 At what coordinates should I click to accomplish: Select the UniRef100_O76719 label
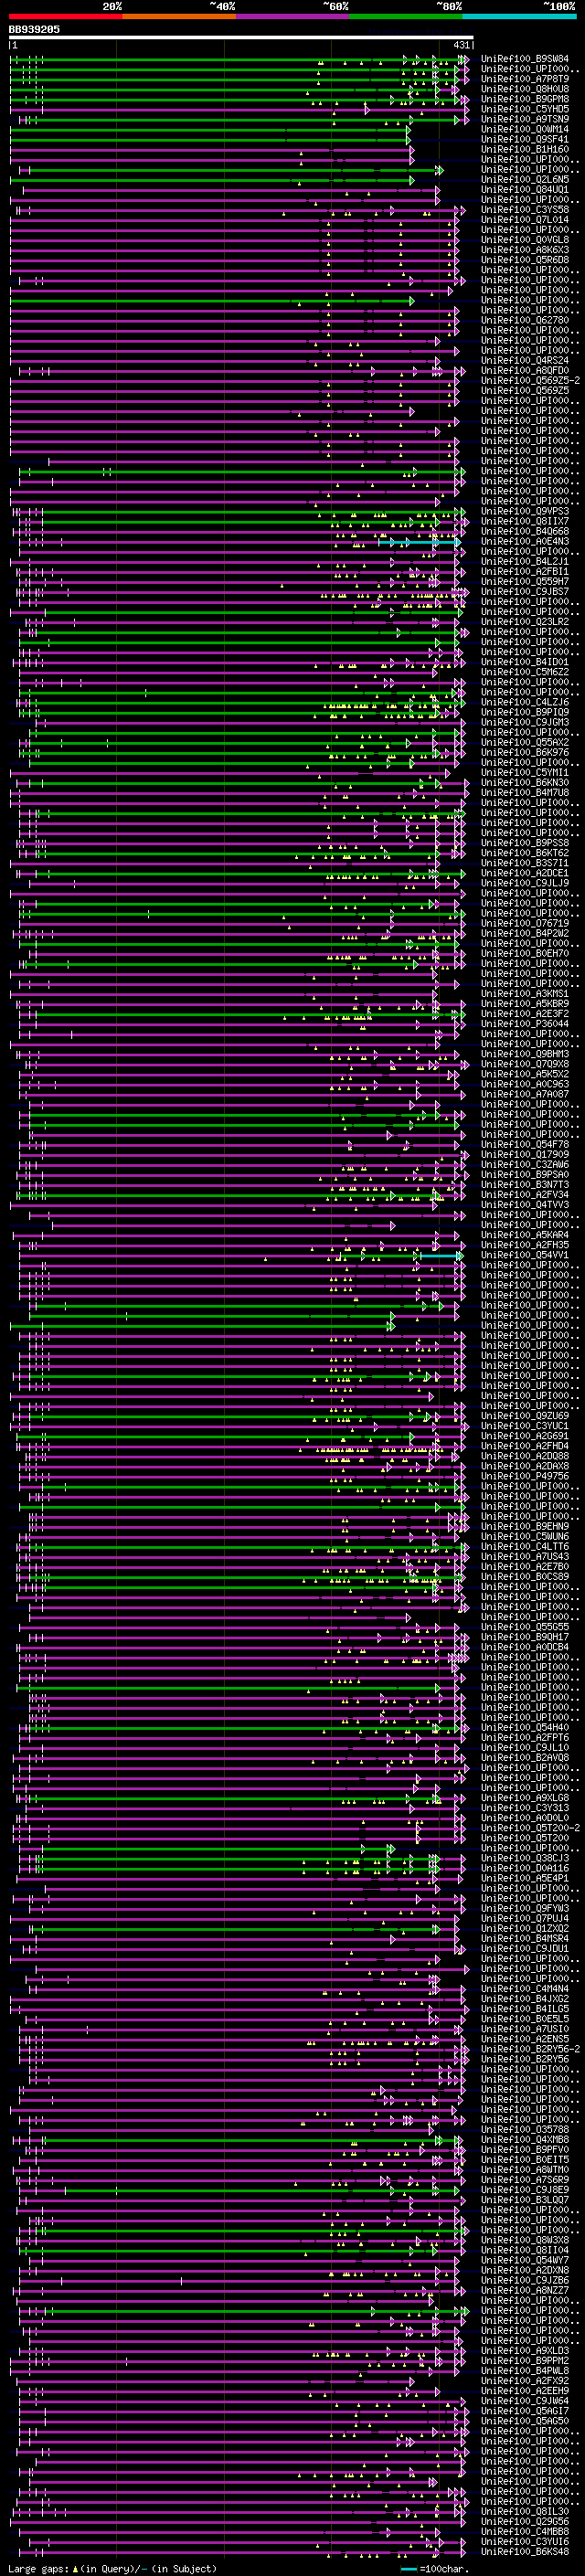pyautogui.click(x=525, y=923)
